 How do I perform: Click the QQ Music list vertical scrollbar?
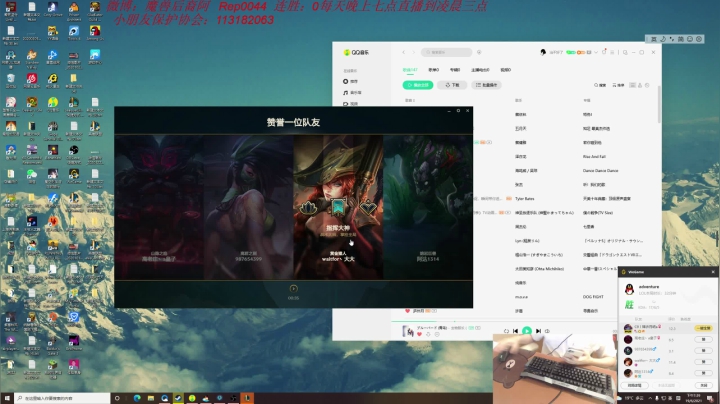pos(659,105)
